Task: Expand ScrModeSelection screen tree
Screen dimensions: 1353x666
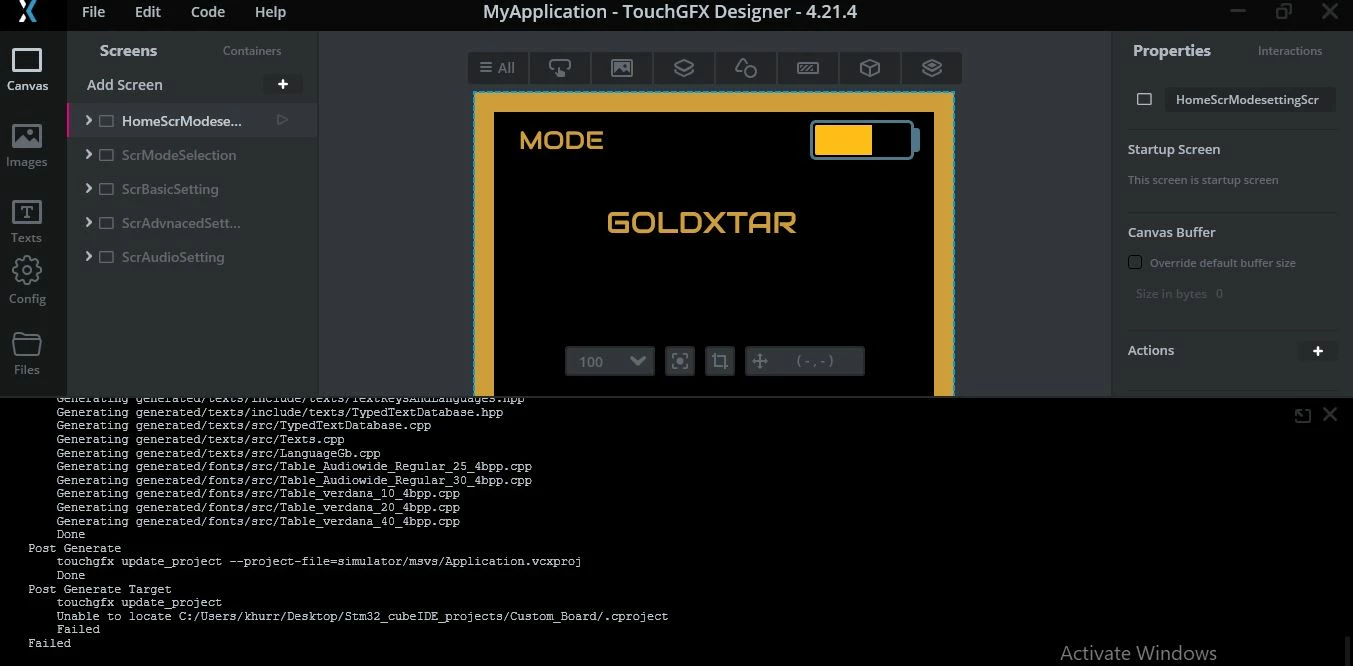Action: pos(89,154)
